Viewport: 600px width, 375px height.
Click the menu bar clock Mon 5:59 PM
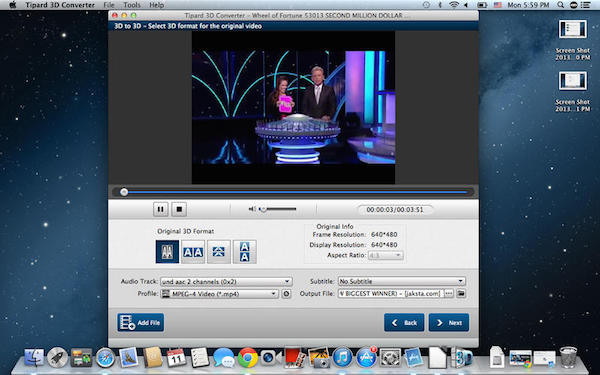528,5
